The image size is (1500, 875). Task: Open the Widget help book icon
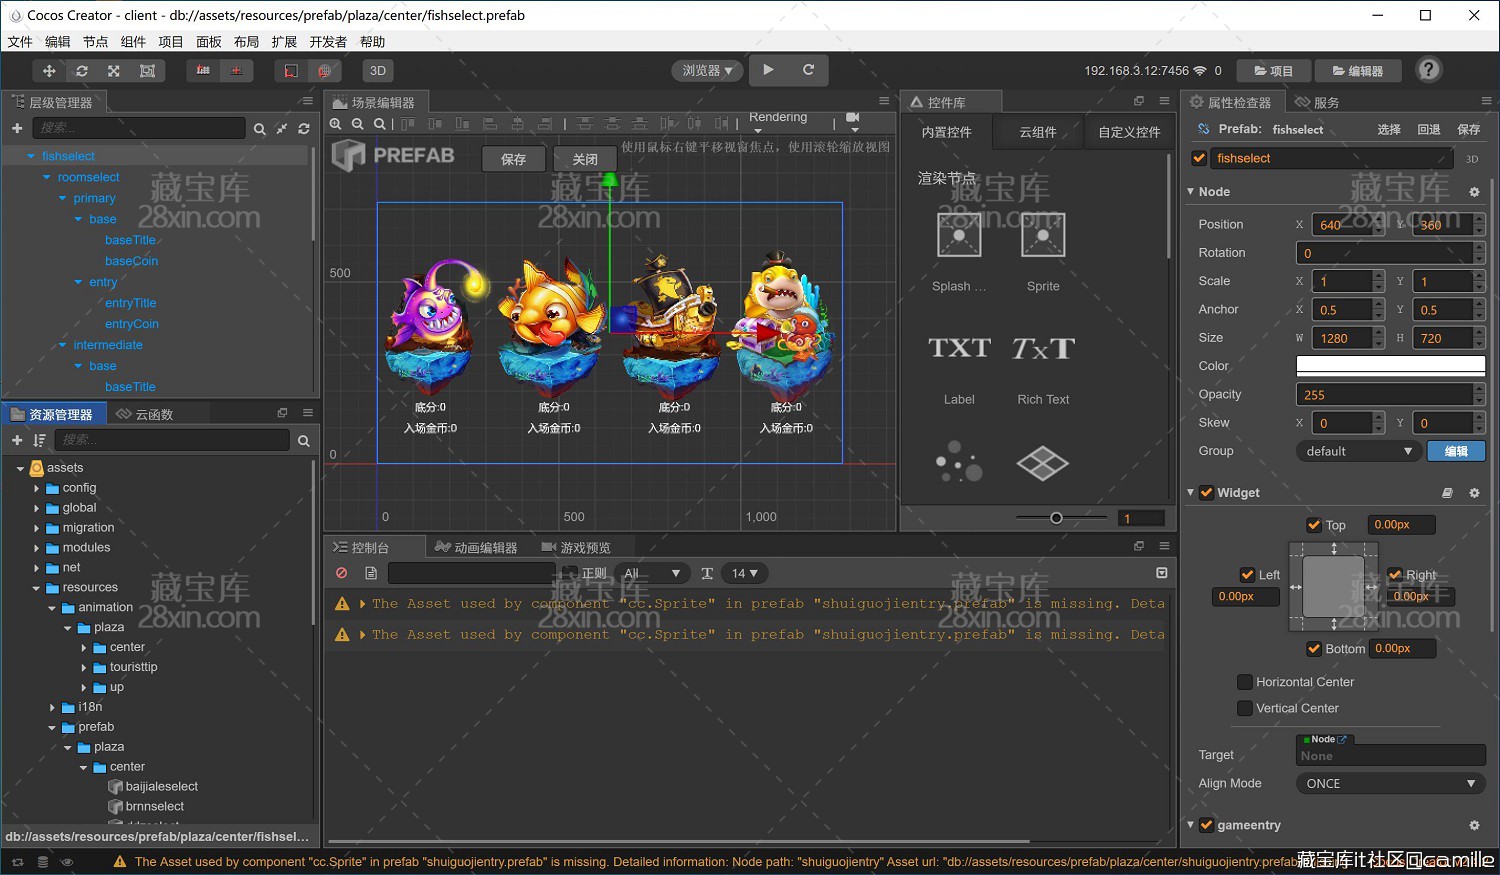1447,493
